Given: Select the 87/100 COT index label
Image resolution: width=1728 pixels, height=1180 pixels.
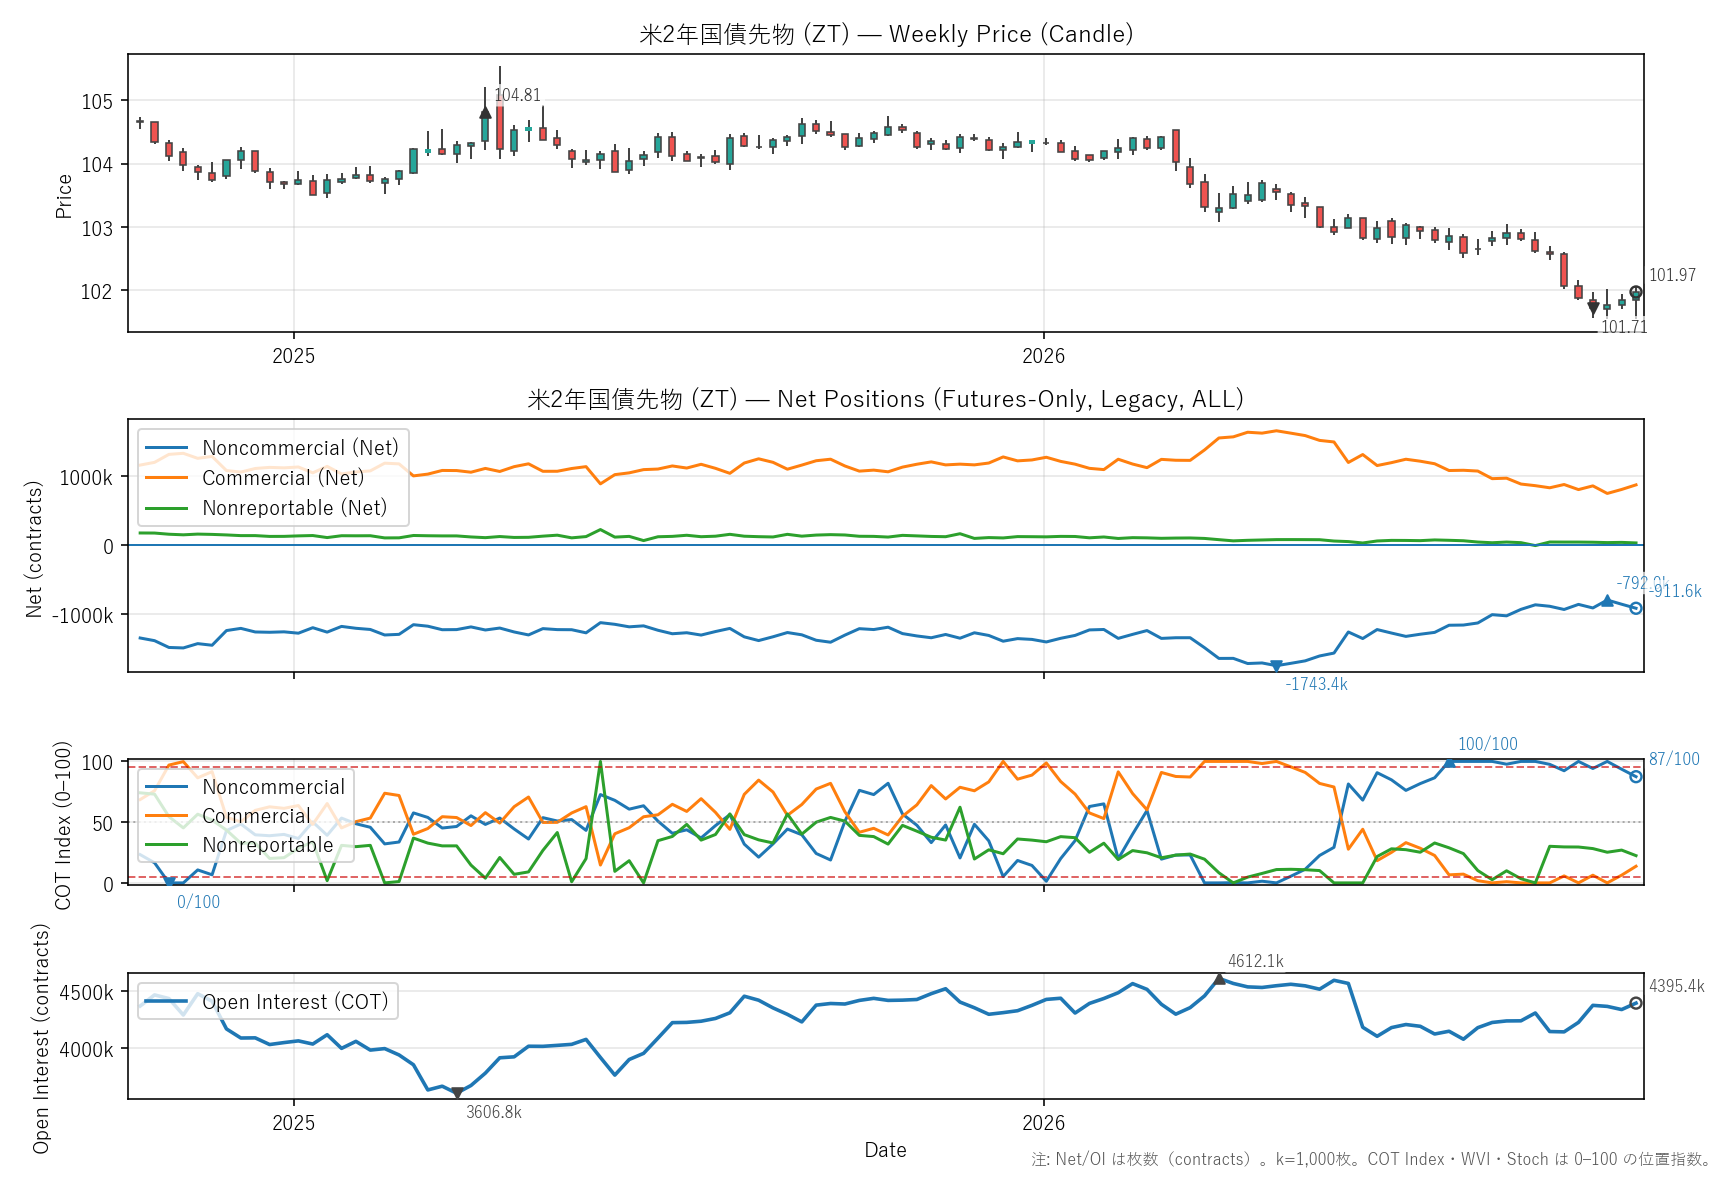Looking at the screenshot, I should click(x=1674, y=759).
